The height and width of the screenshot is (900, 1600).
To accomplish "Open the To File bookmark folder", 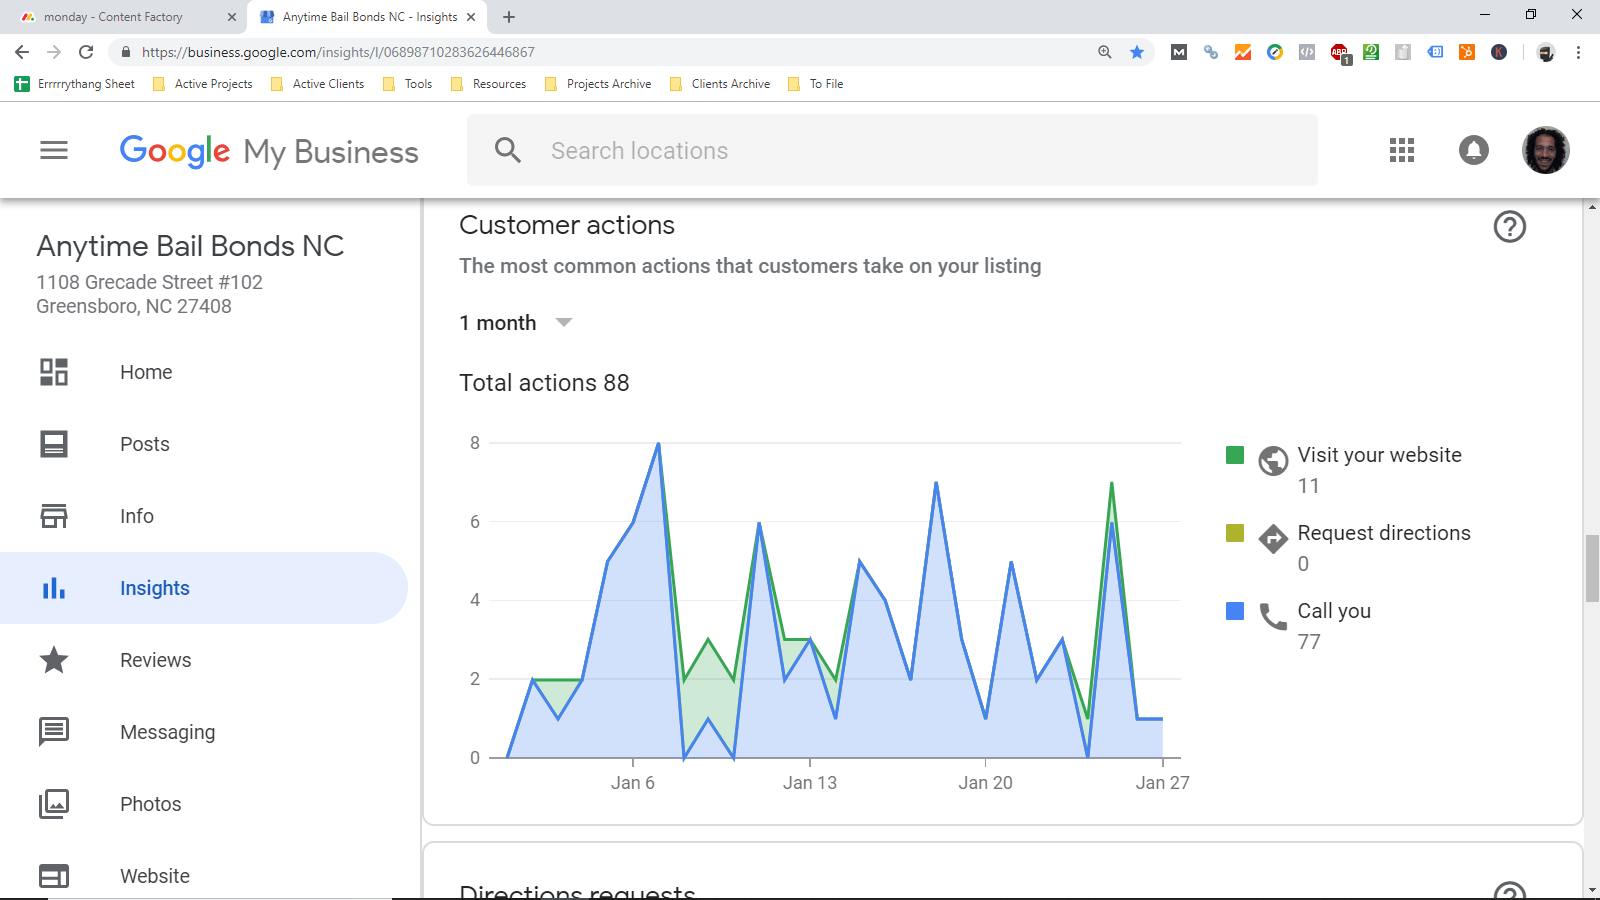I will [x=815, y=84].
